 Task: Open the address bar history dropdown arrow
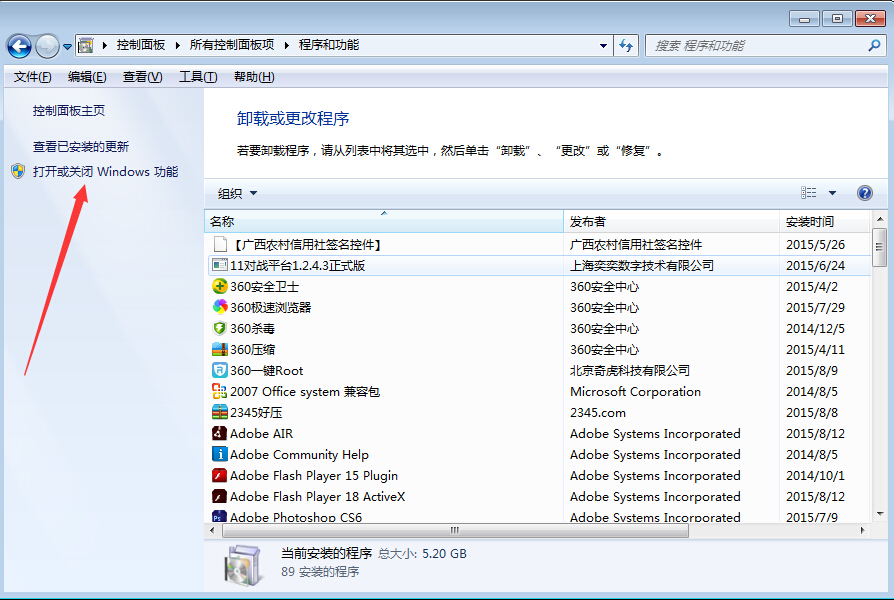603,46
